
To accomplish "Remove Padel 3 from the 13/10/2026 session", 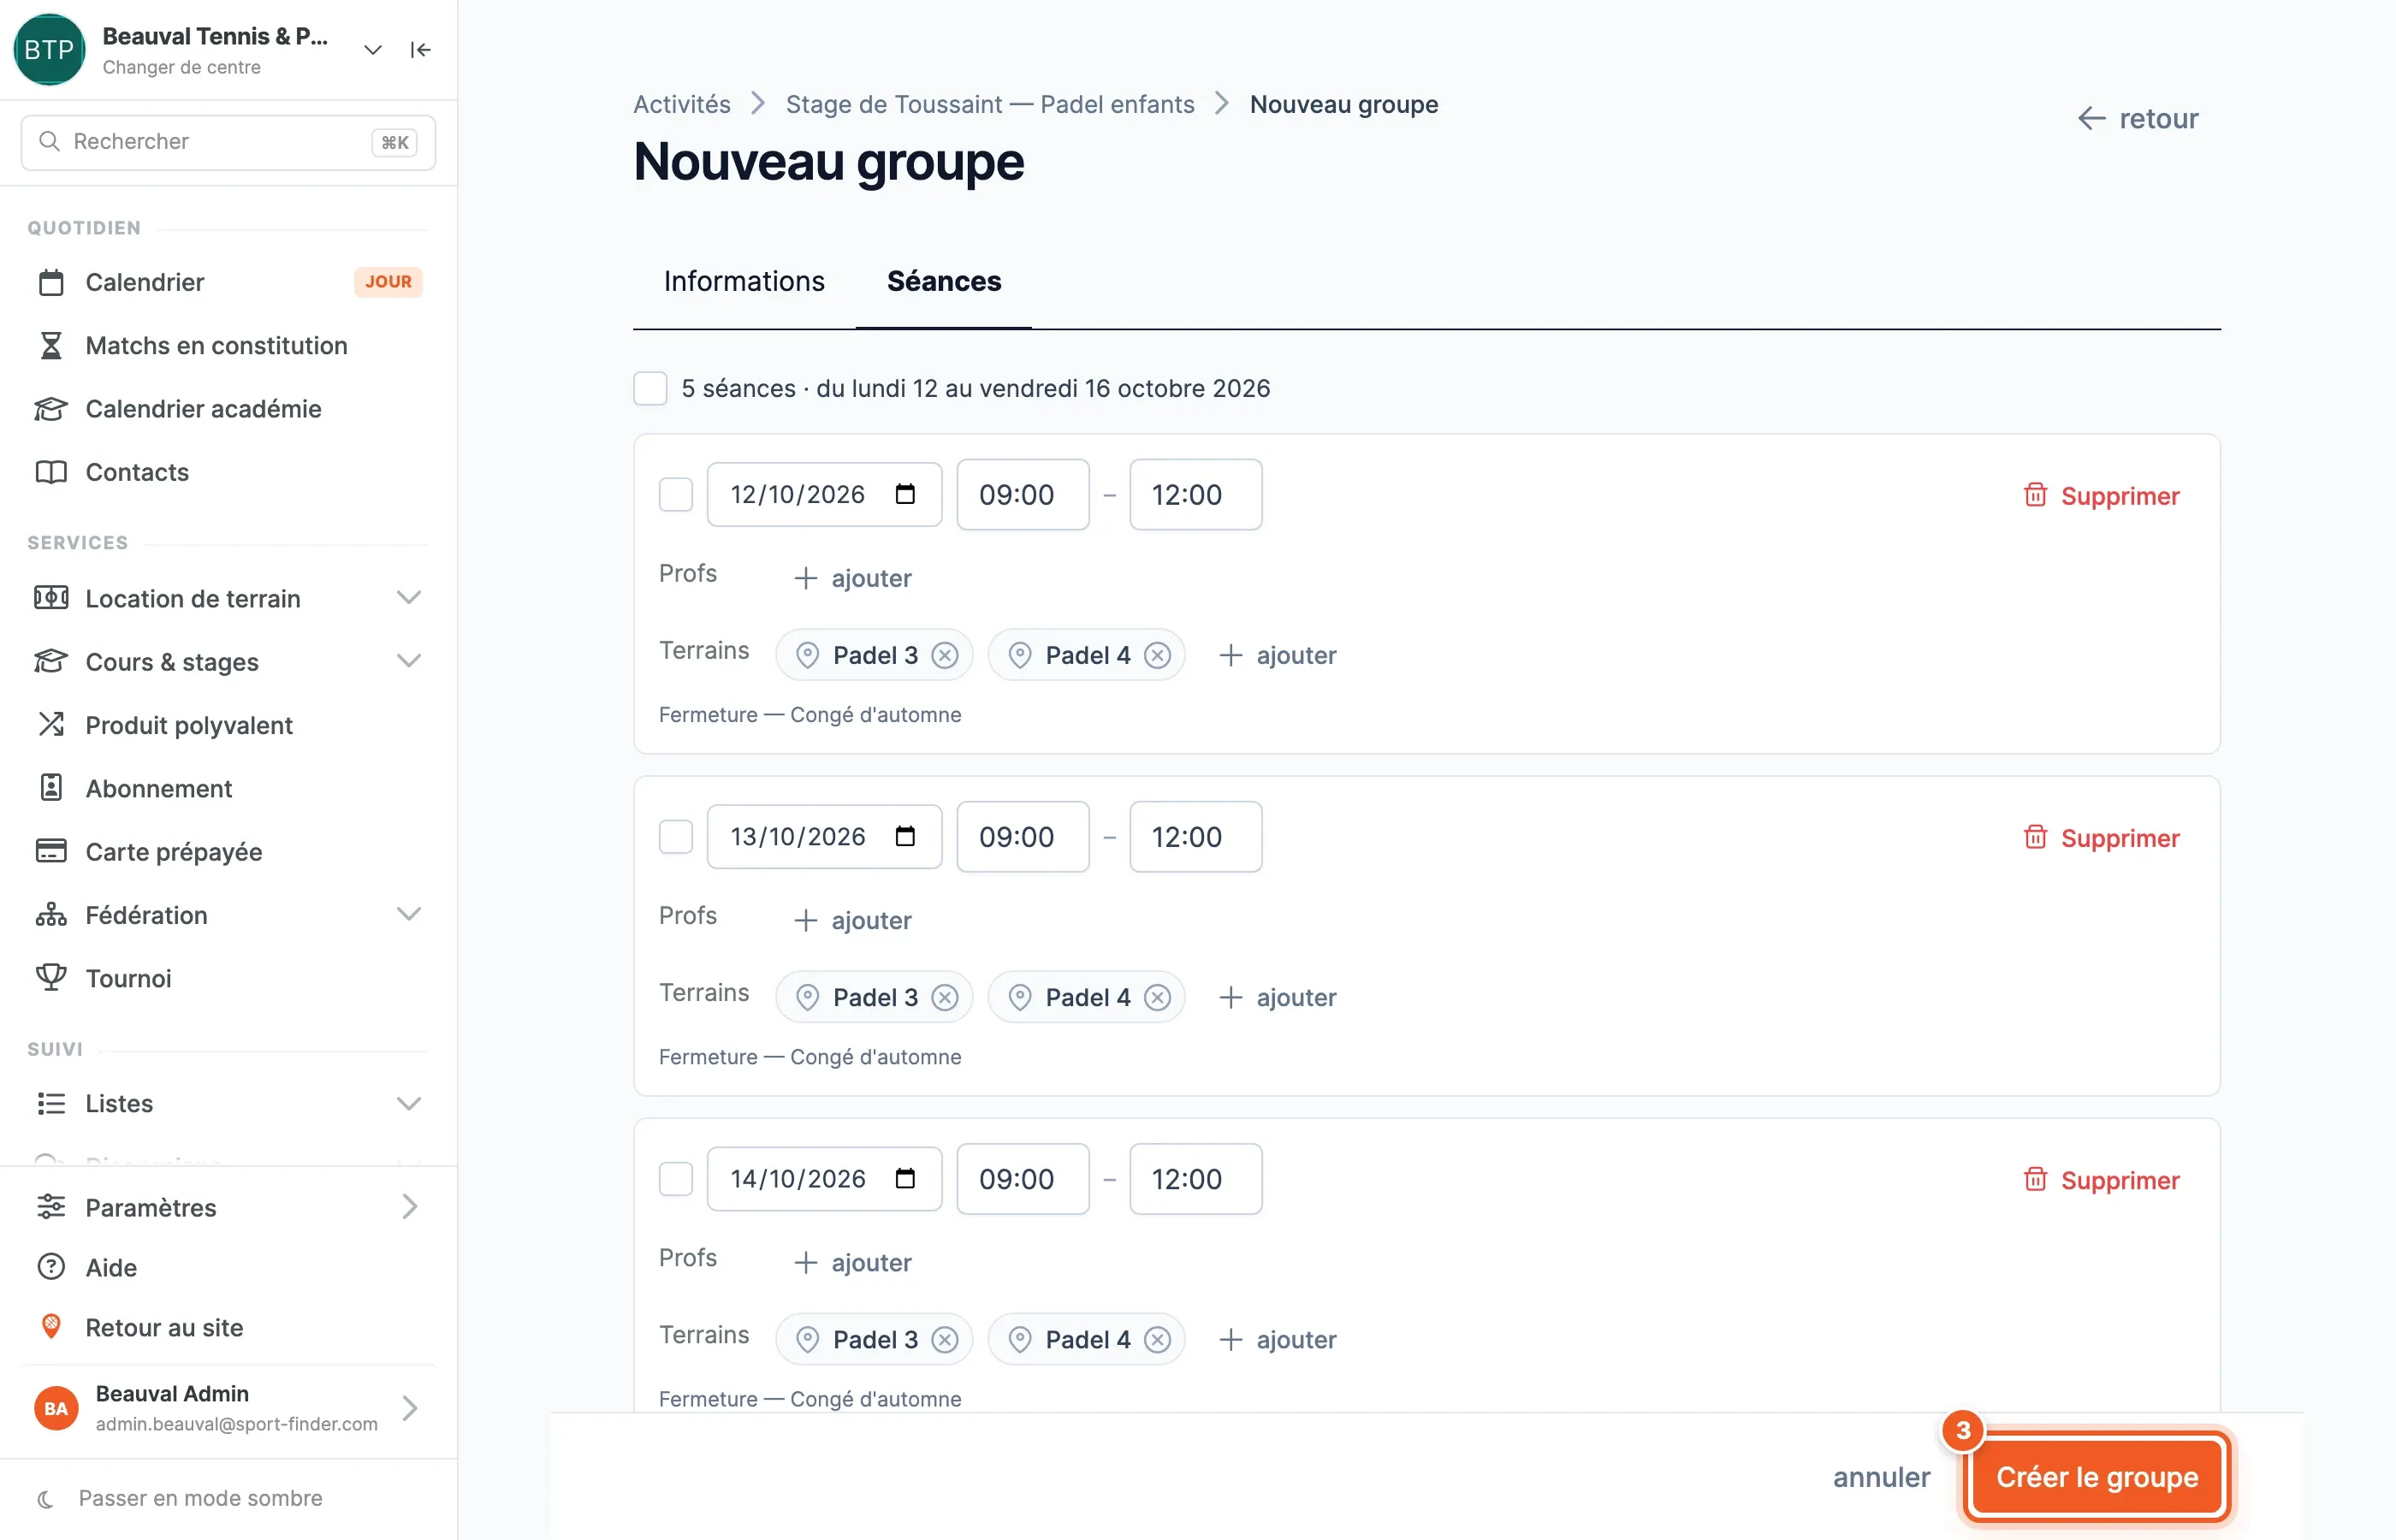I will 945,997.
